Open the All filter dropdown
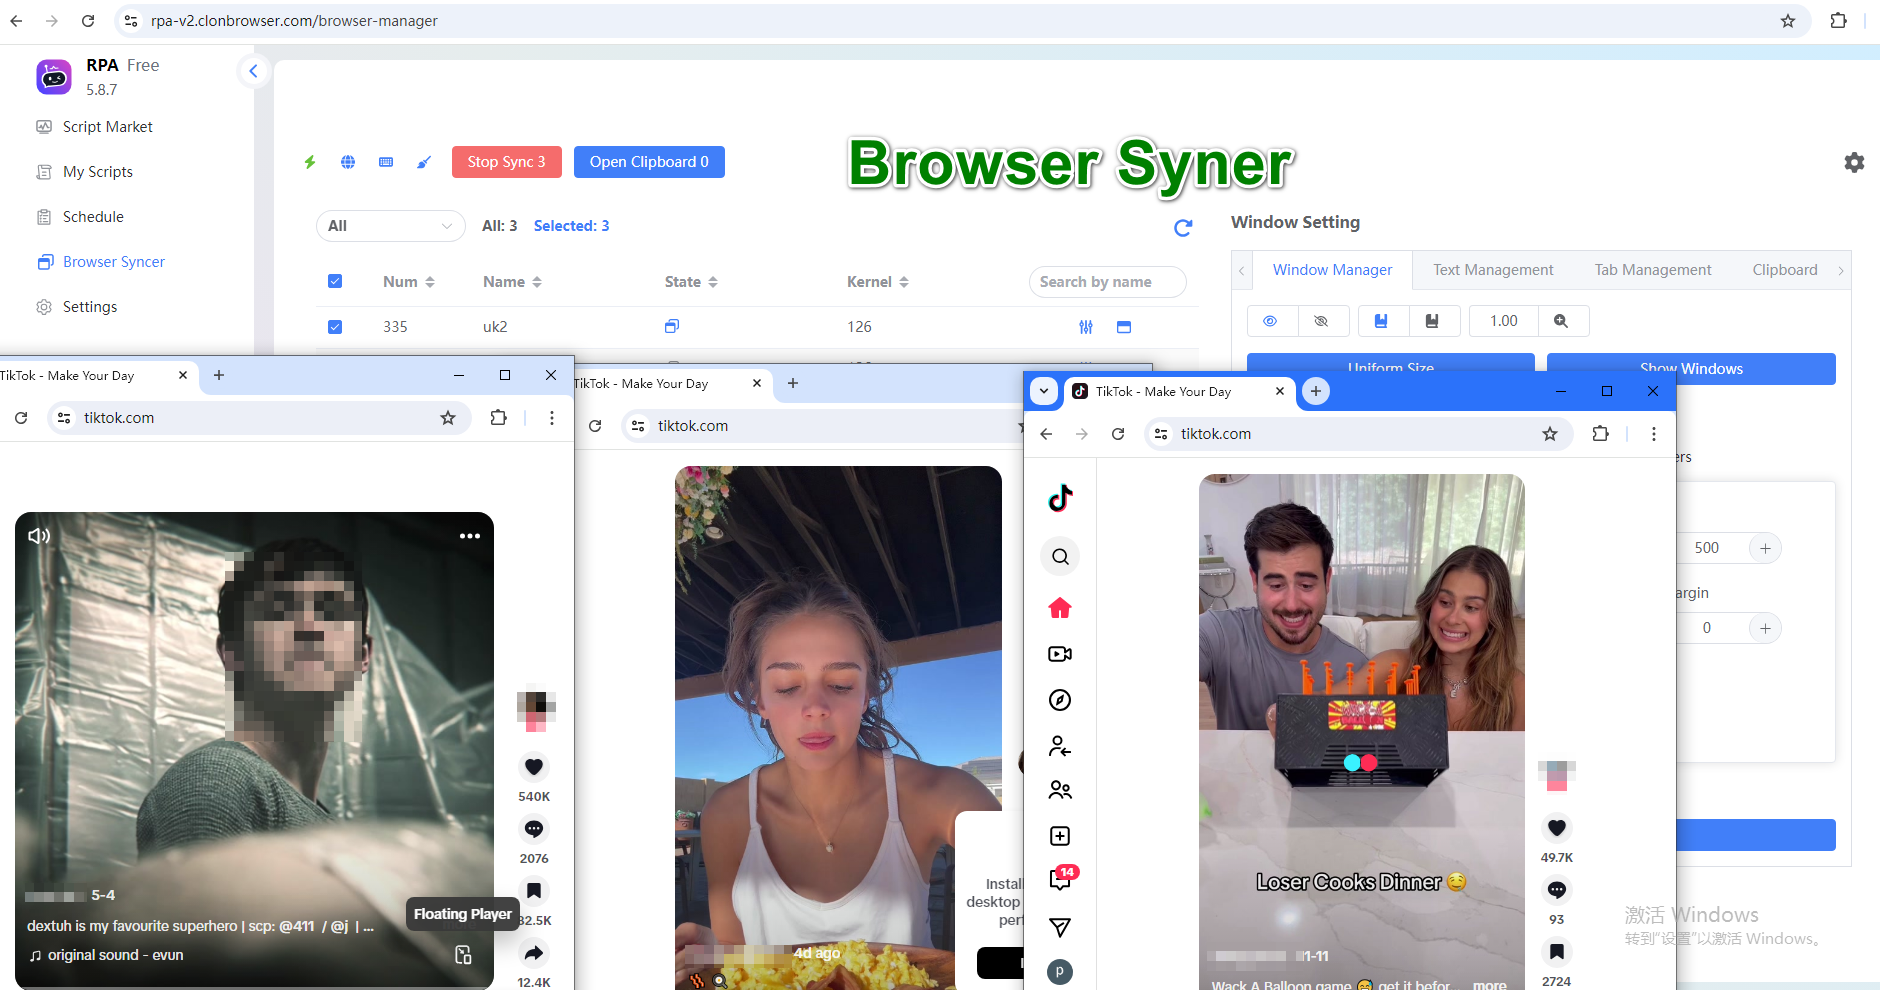Image resolution: width=1880 pixels, height=990 pixels. click(390, 226)
